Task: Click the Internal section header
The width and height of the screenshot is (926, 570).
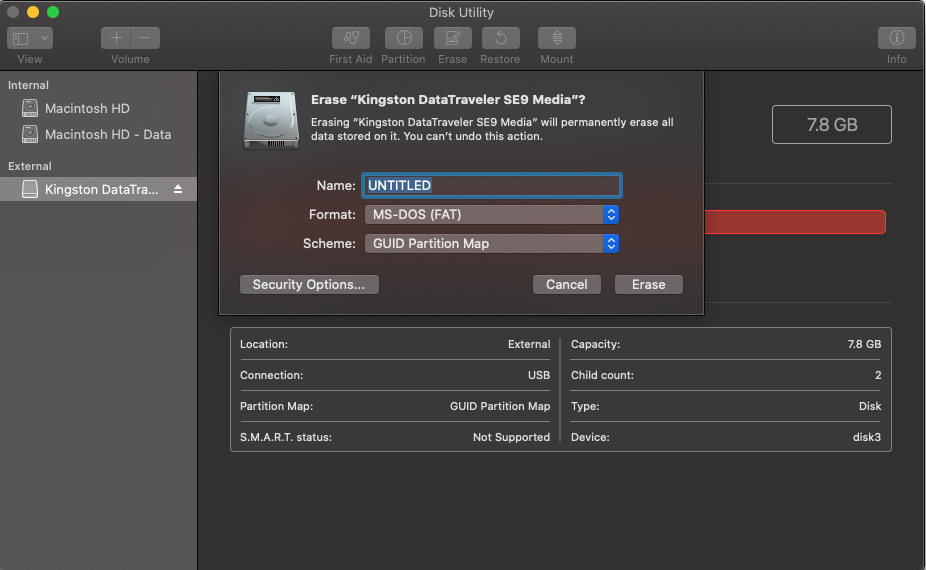Action: (x=28, y=85)
